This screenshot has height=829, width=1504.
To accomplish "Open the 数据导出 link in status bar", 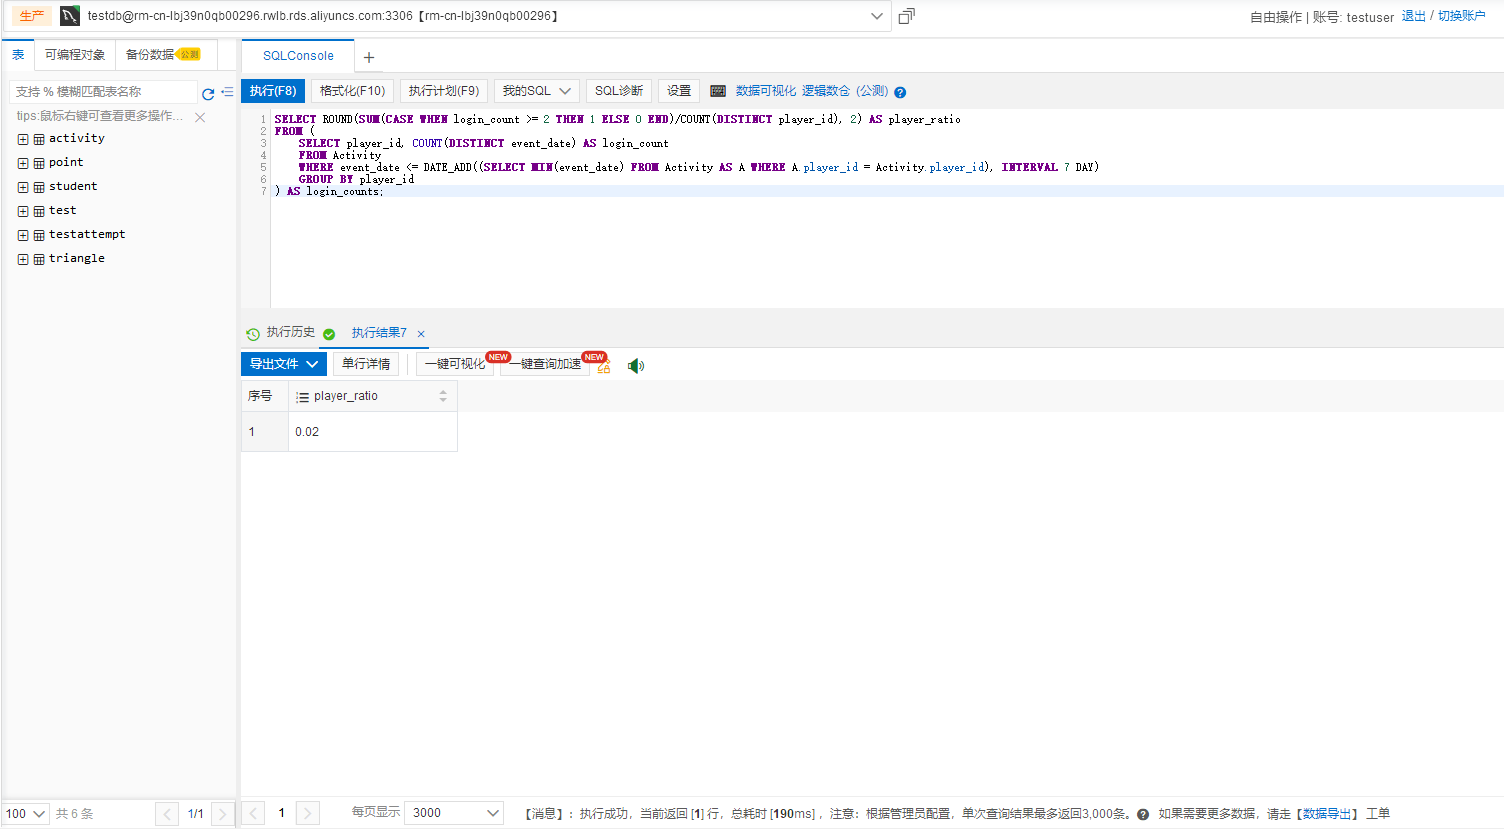I will pos(1329,814).
